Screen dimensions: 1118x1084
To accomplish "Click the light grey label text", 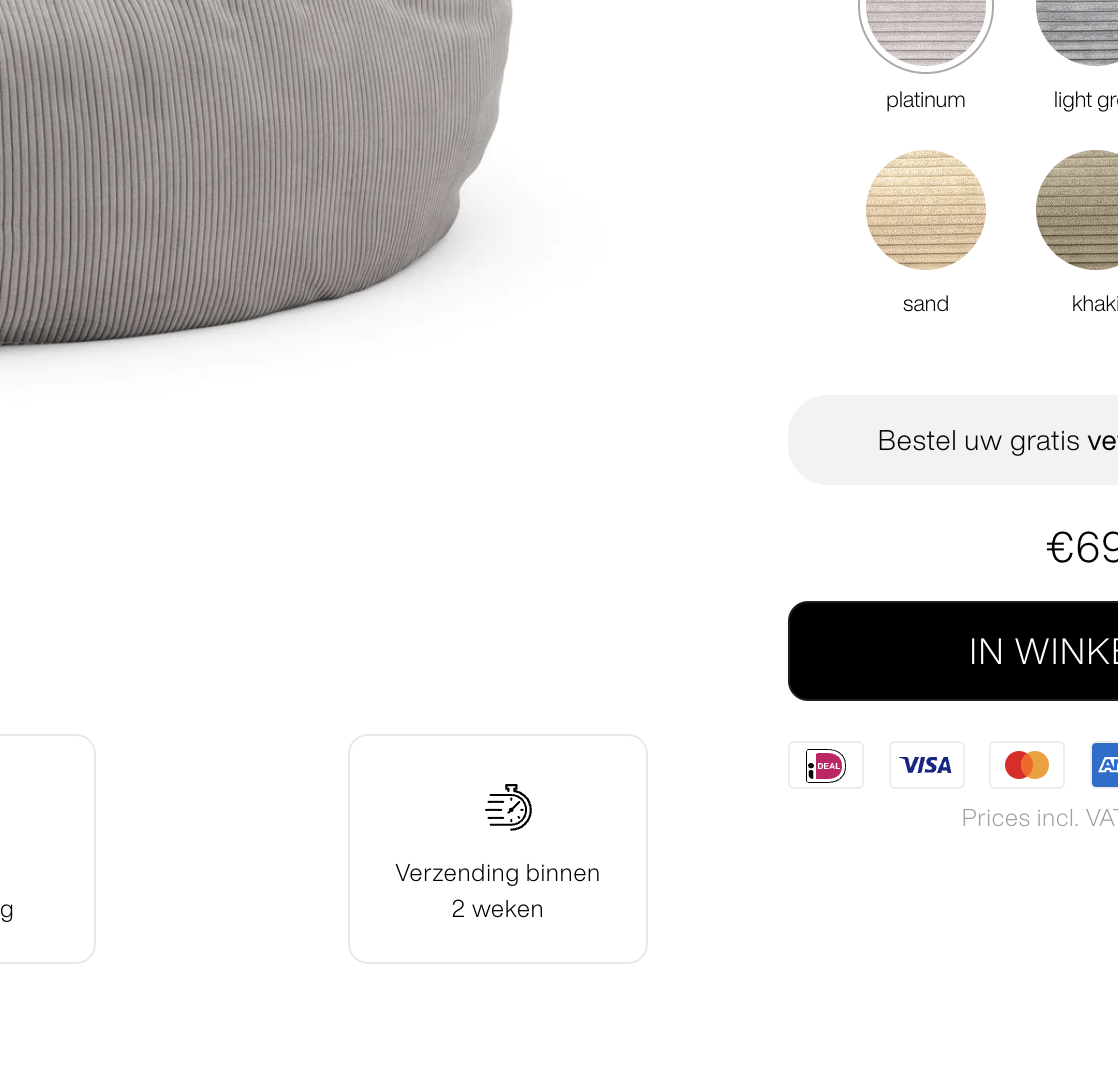I will (x=1085, y=101).
